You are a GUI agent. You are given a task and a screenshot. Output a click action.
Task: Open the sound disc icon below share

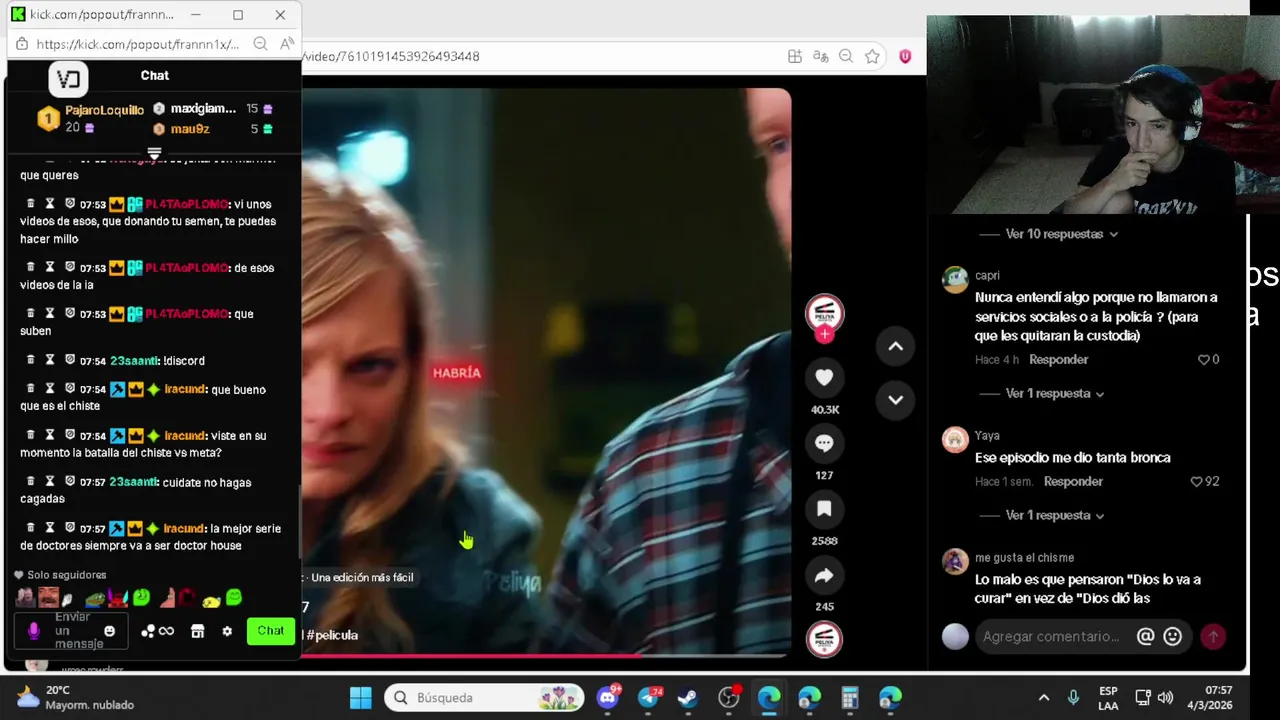click(x=825, y=640)
